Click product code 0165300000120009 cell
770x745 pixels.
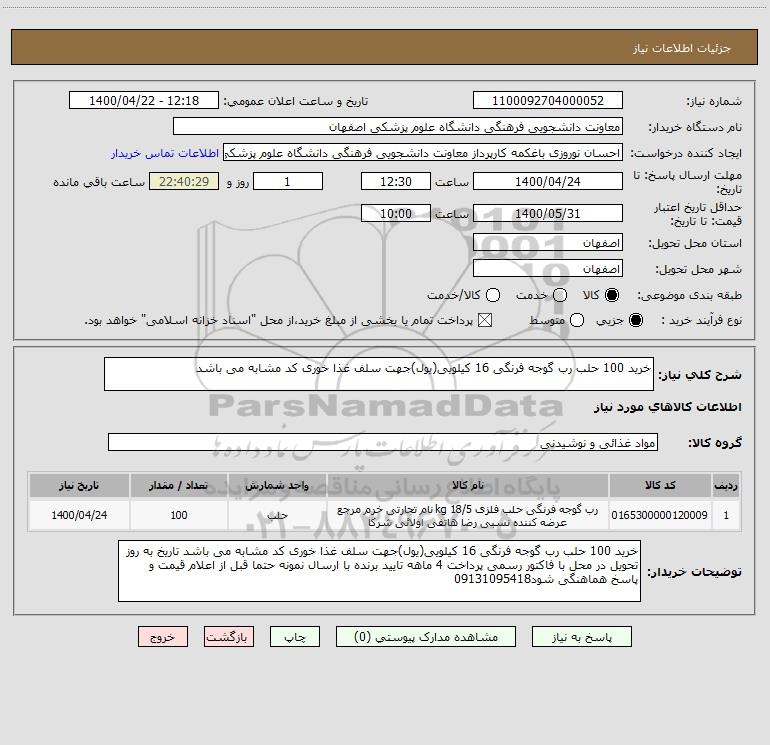(x=660, y=515)
